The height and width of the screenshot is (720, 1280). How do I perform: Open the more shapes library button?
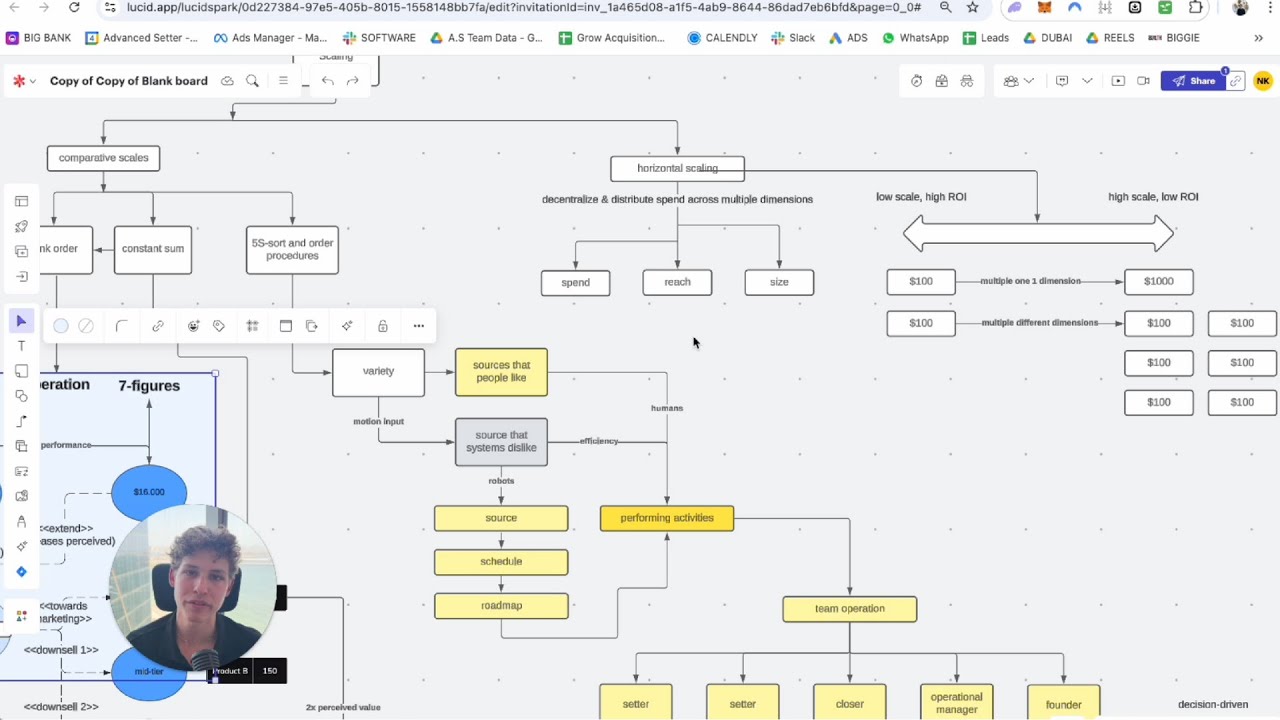pyautogui.click(x=21, y=616)
